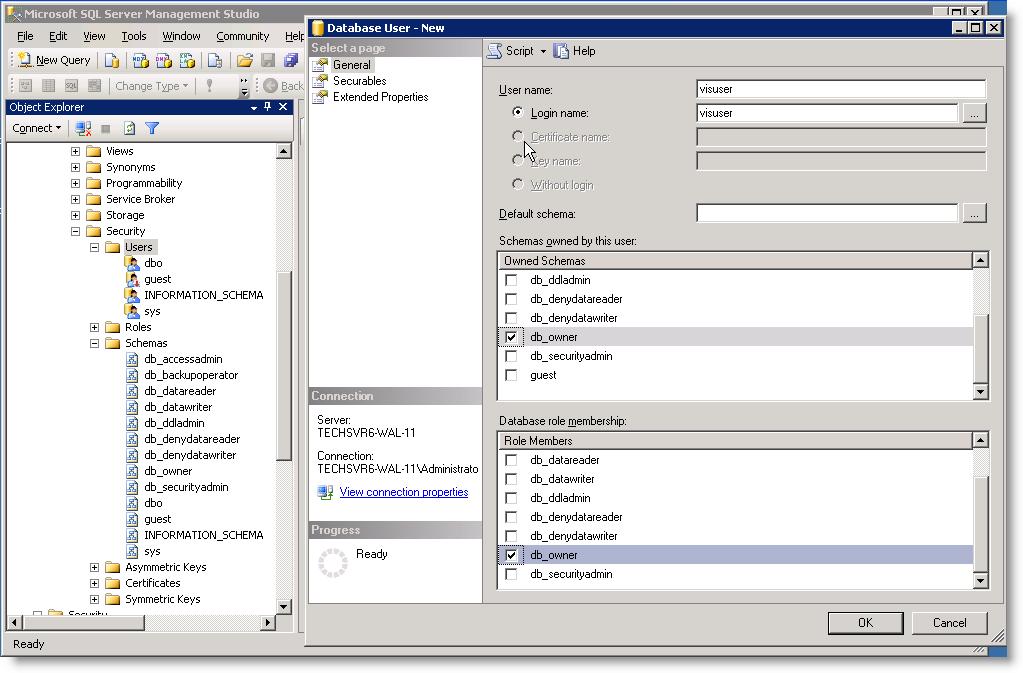Open the Community menu
Image resolution: width=1023 pixels, height=673 pixels.
243,36
